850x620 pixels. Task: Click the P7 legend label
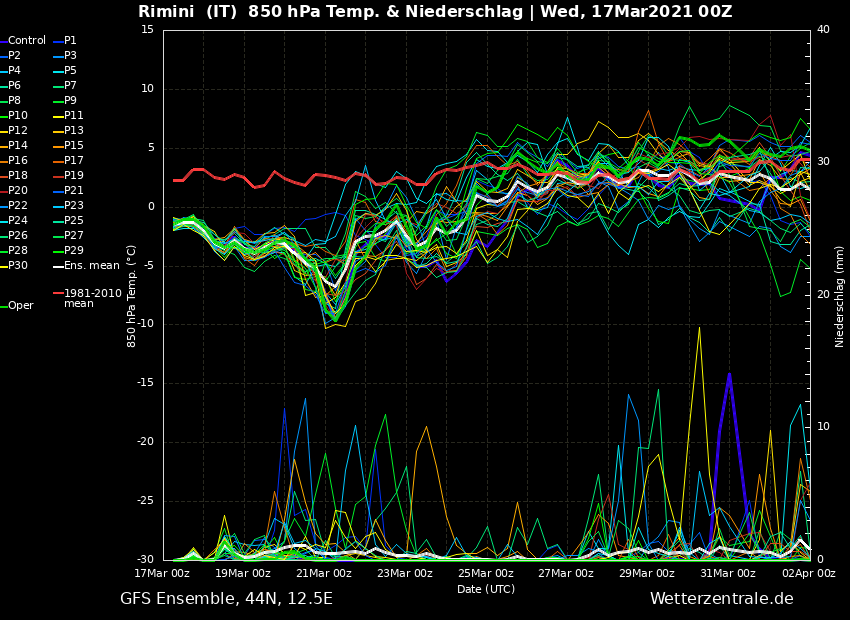pos(70,86)
